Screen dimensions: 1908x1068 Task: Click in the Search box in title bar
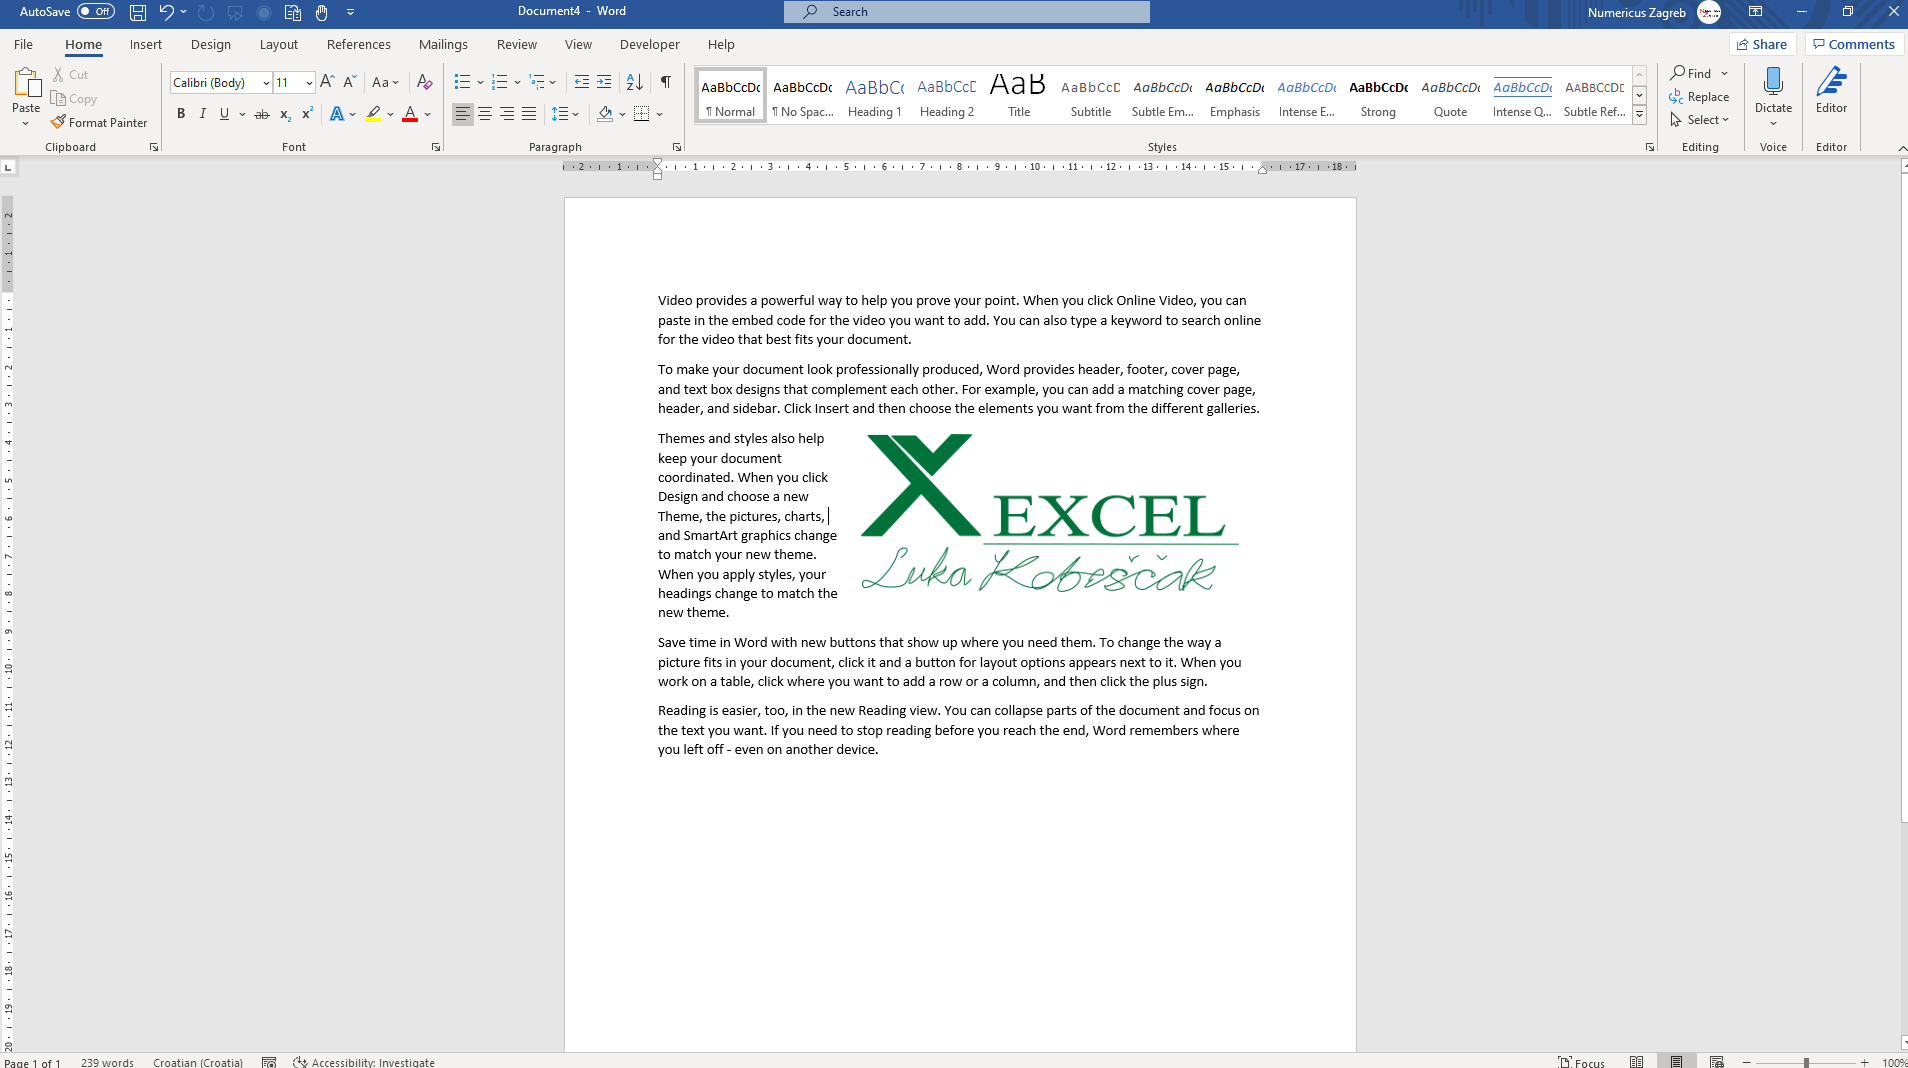click(x=966, y=12)
